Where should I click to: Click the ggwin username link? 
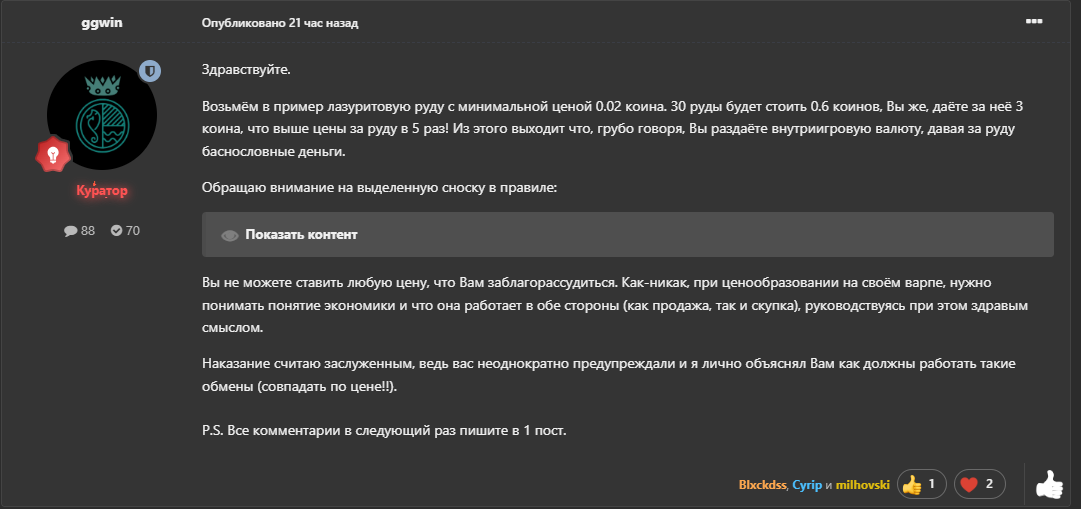(x=102, y=23)
